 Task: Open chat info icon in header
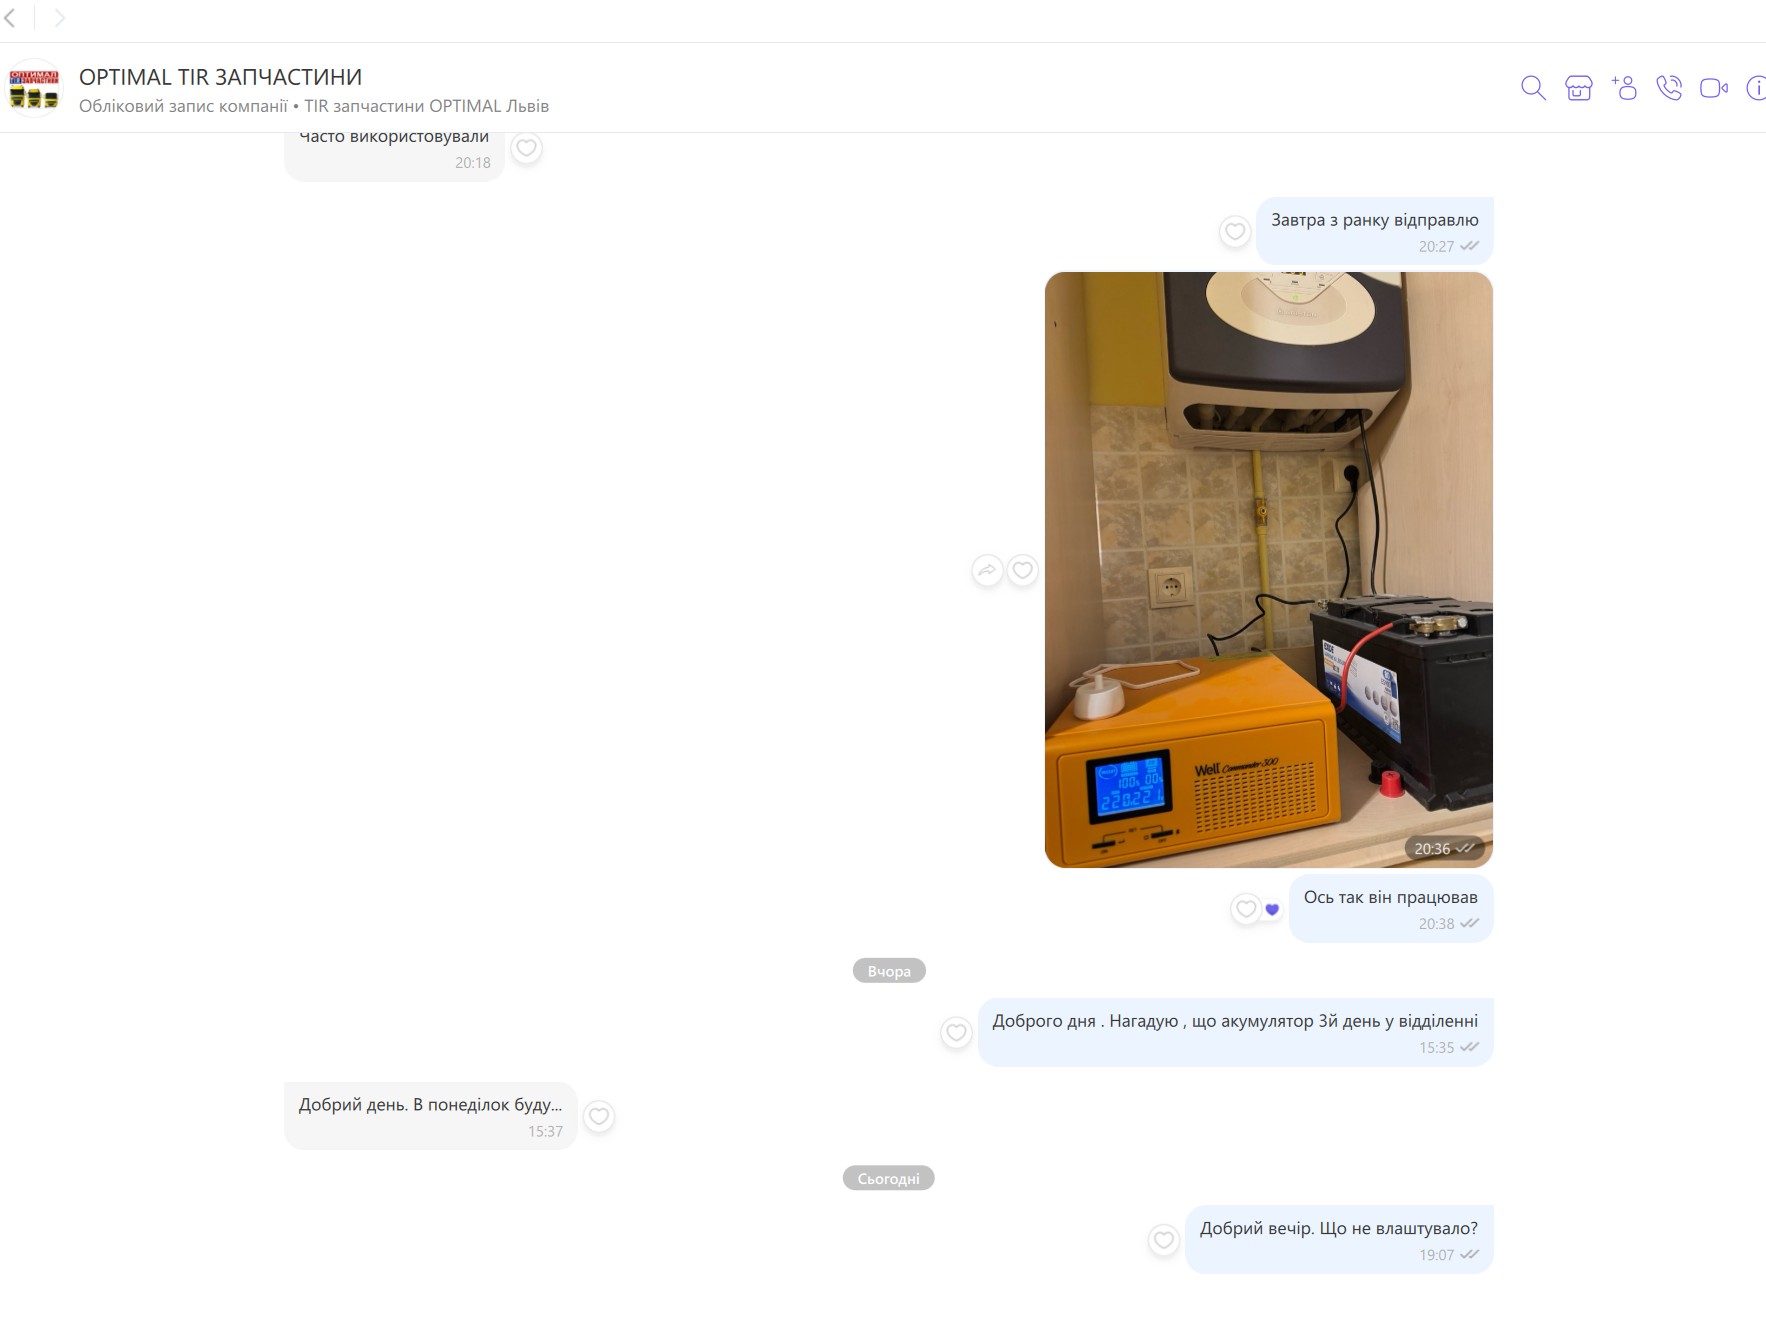pyautogui.click(x=1757, y=88)
